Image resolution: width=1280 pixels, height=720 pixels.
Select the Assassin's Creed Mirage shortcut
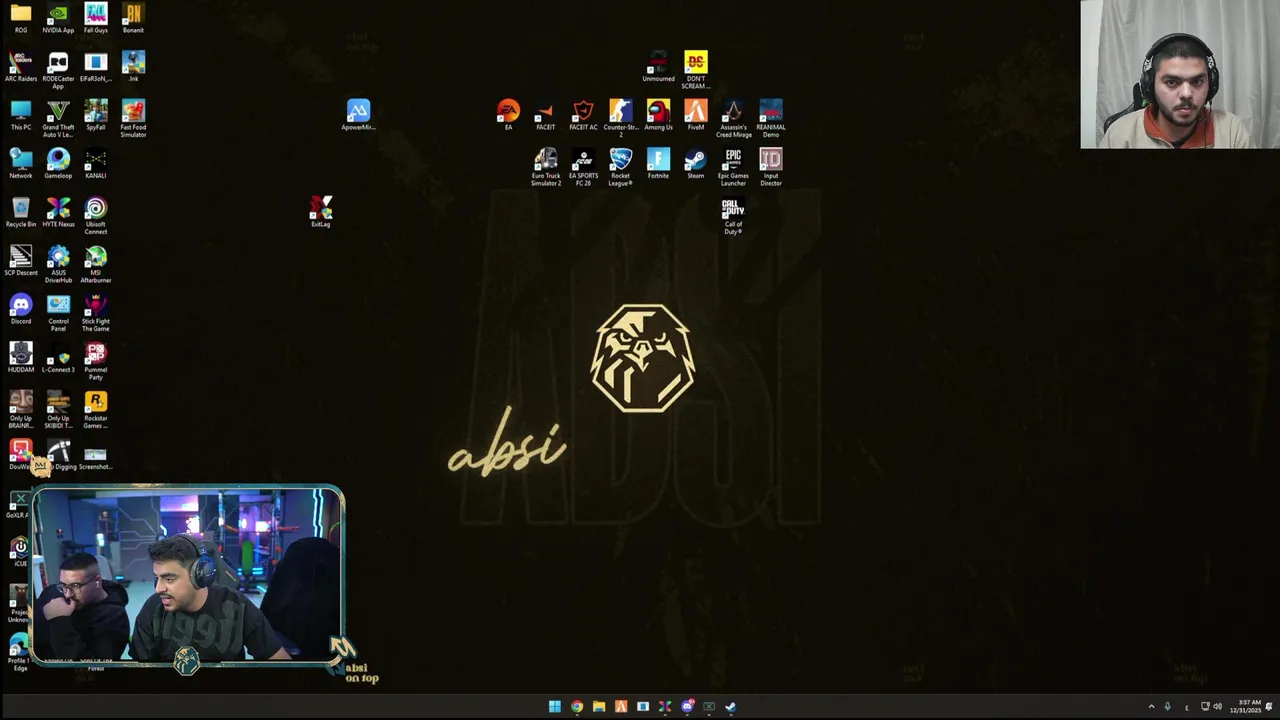733,118
